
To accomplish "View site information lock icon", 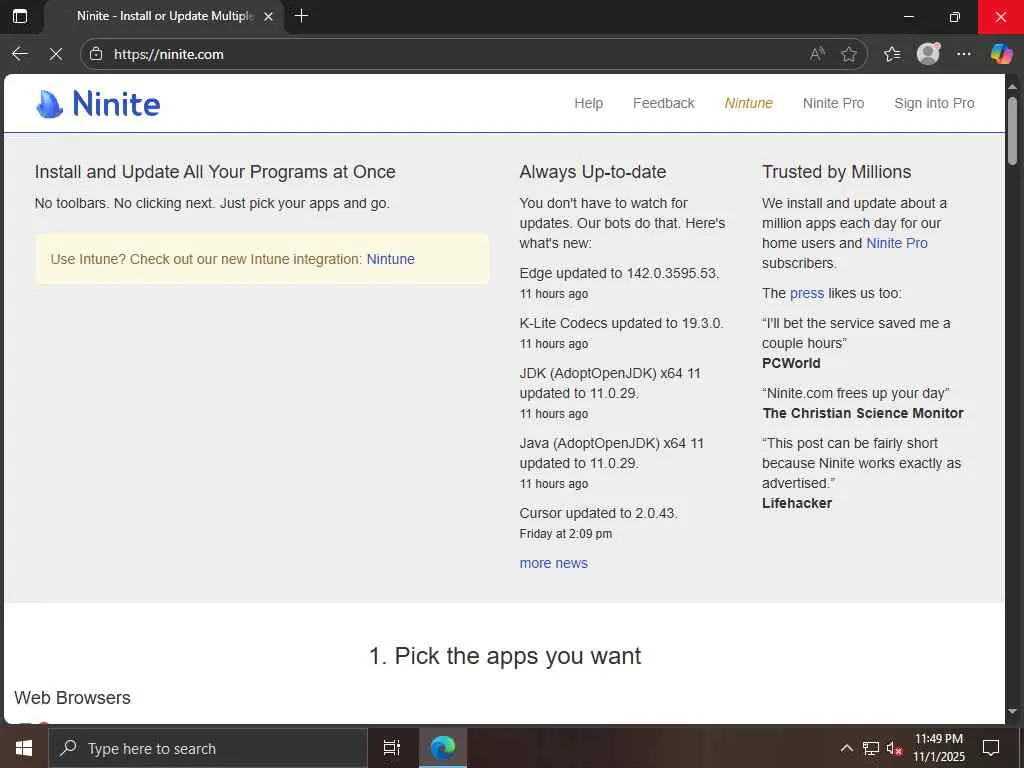I will point(96,54).
